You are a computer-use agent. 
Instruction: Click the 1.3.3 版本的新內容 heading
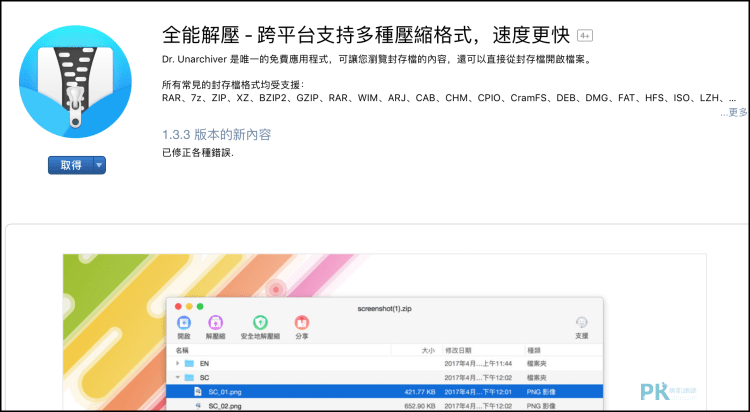(217, 134)
